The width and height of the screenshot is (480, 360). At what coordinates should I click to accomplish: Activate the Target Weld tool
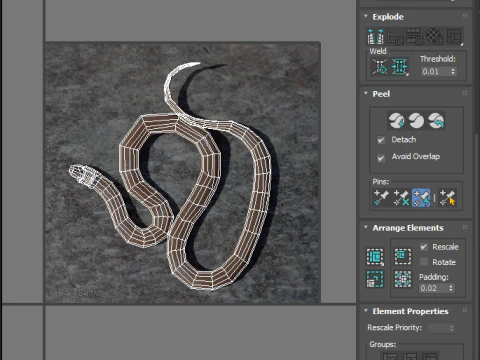point(380,67)
